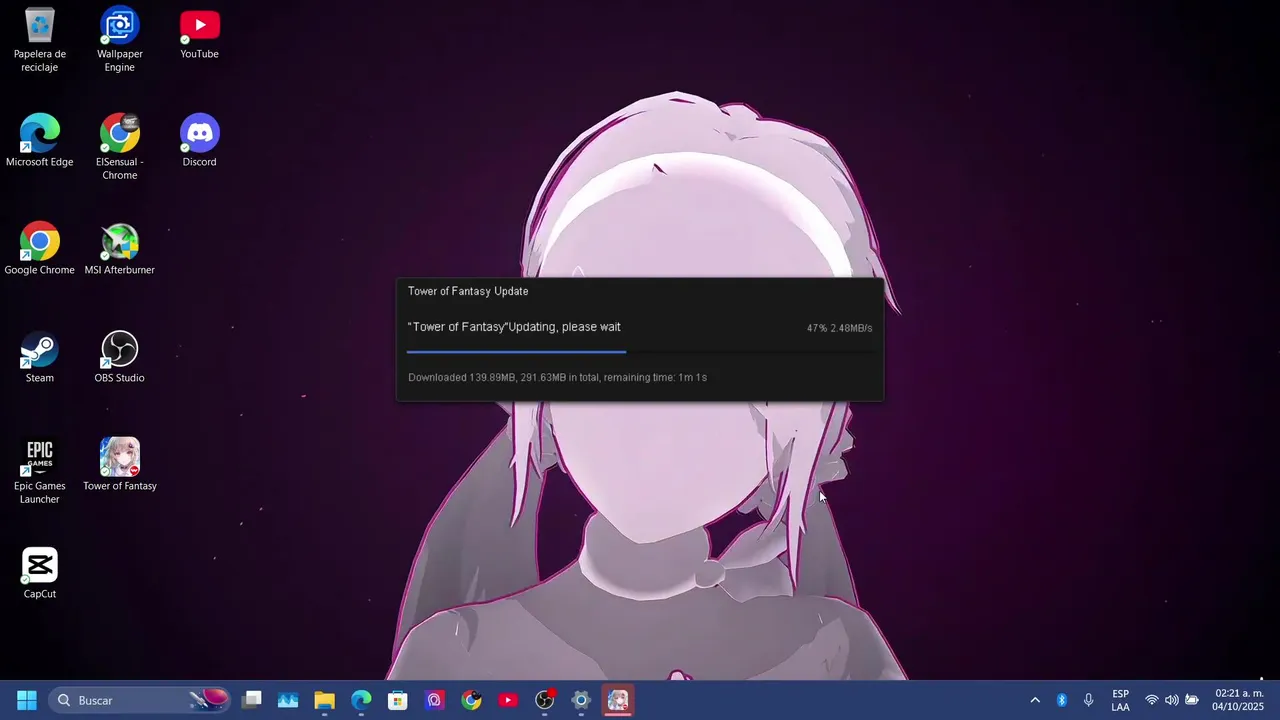The width and height of the screenshot is (1280, 720).
Task: Switch to Tower of Fantasy launcher taskbar icon
Action: 618,700
